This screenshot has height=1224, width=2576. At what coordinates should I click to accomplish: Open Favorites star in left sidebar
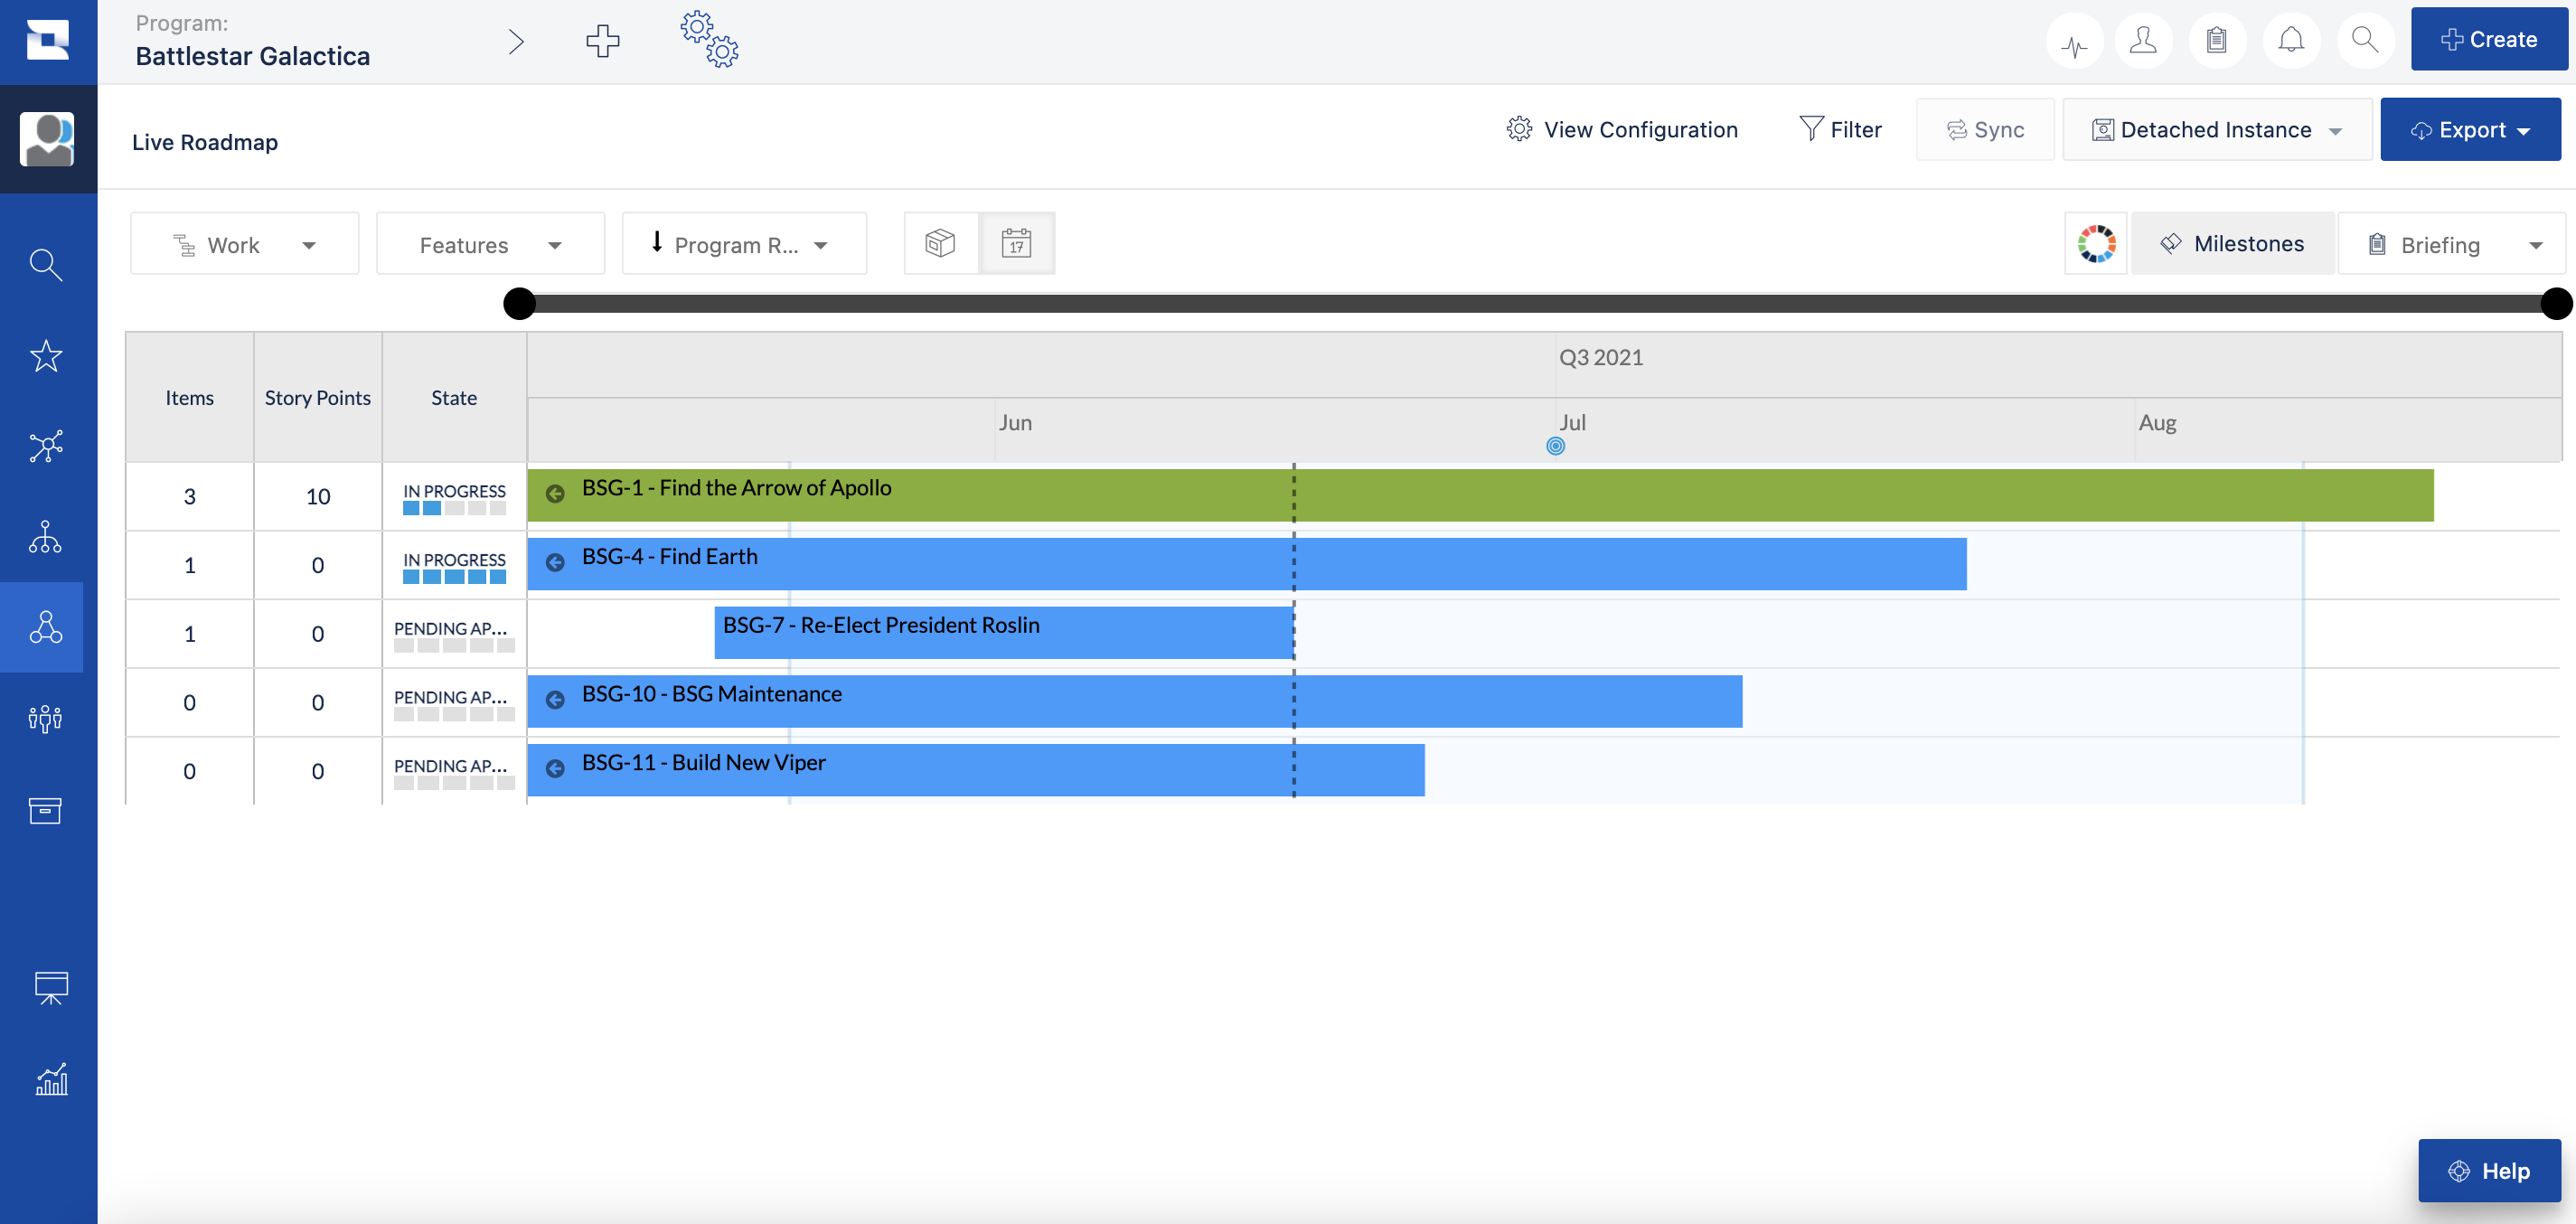pos(46,356)
